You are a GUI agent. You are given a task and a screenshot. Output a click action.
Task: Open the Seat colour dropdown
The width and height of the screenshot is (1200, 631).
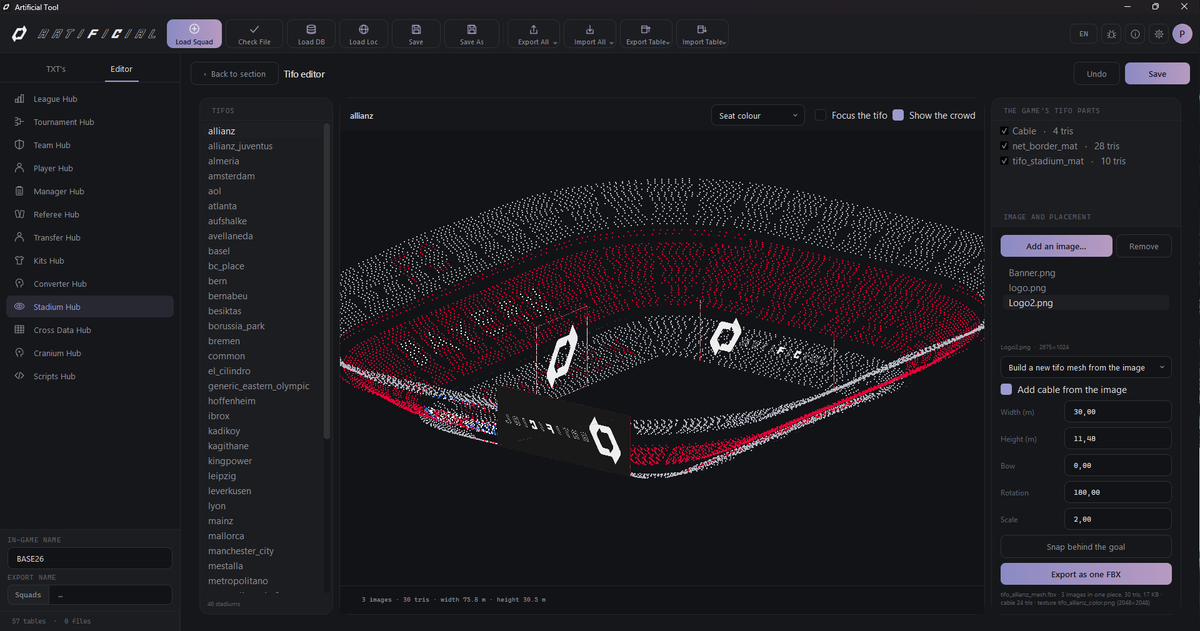point(758,116)
